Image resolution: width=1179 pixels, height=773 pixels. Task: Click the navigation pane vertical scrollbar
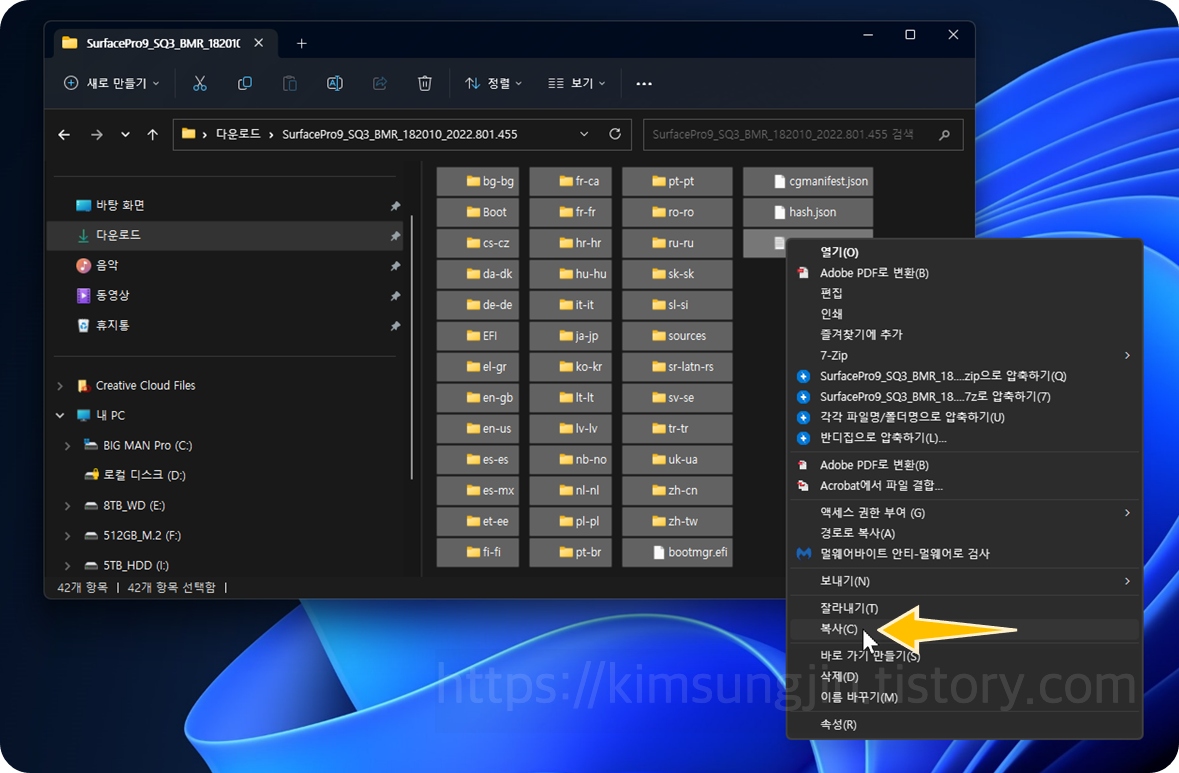(411, 347)
